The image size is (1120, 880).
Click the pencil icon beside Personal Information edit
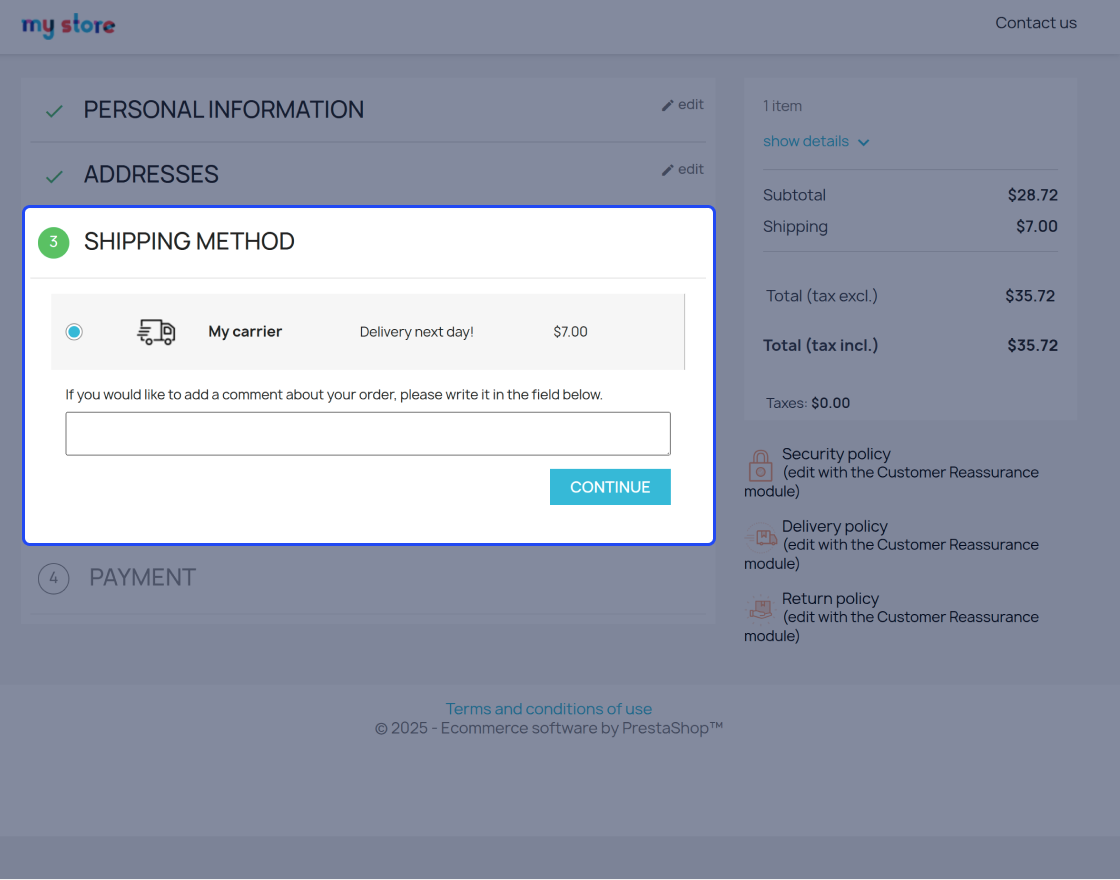(x=668, y=106)
